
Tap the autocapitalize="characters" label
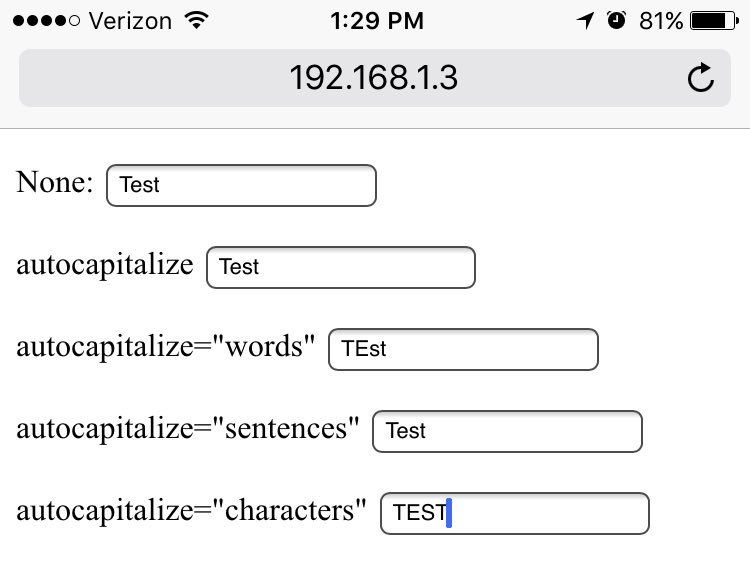(192, 511)
